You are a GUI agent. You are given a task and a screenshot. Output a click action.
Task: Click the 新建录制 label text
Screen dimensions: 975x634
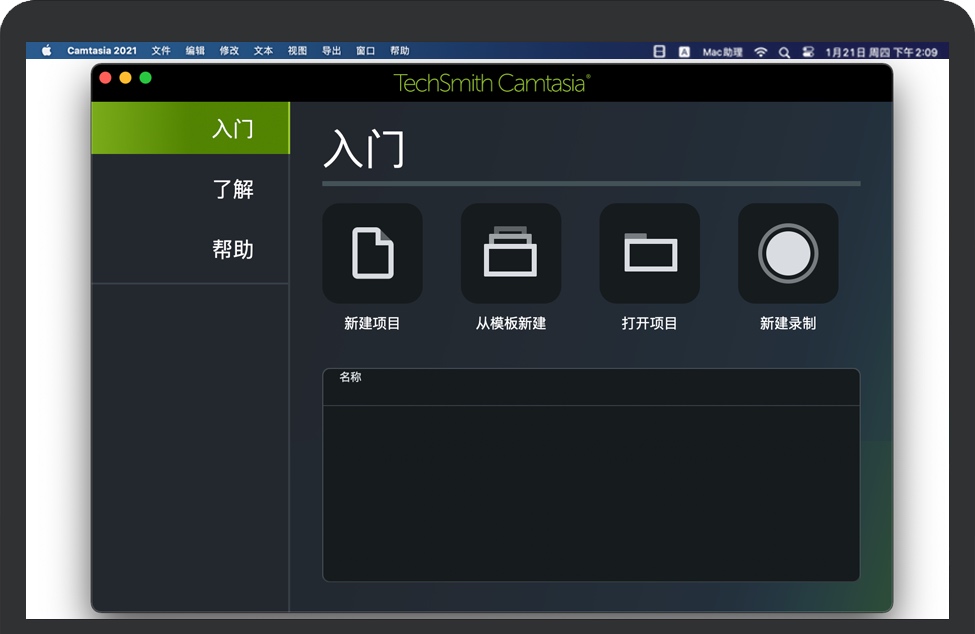pyautogui.click(x=788, y=323)
